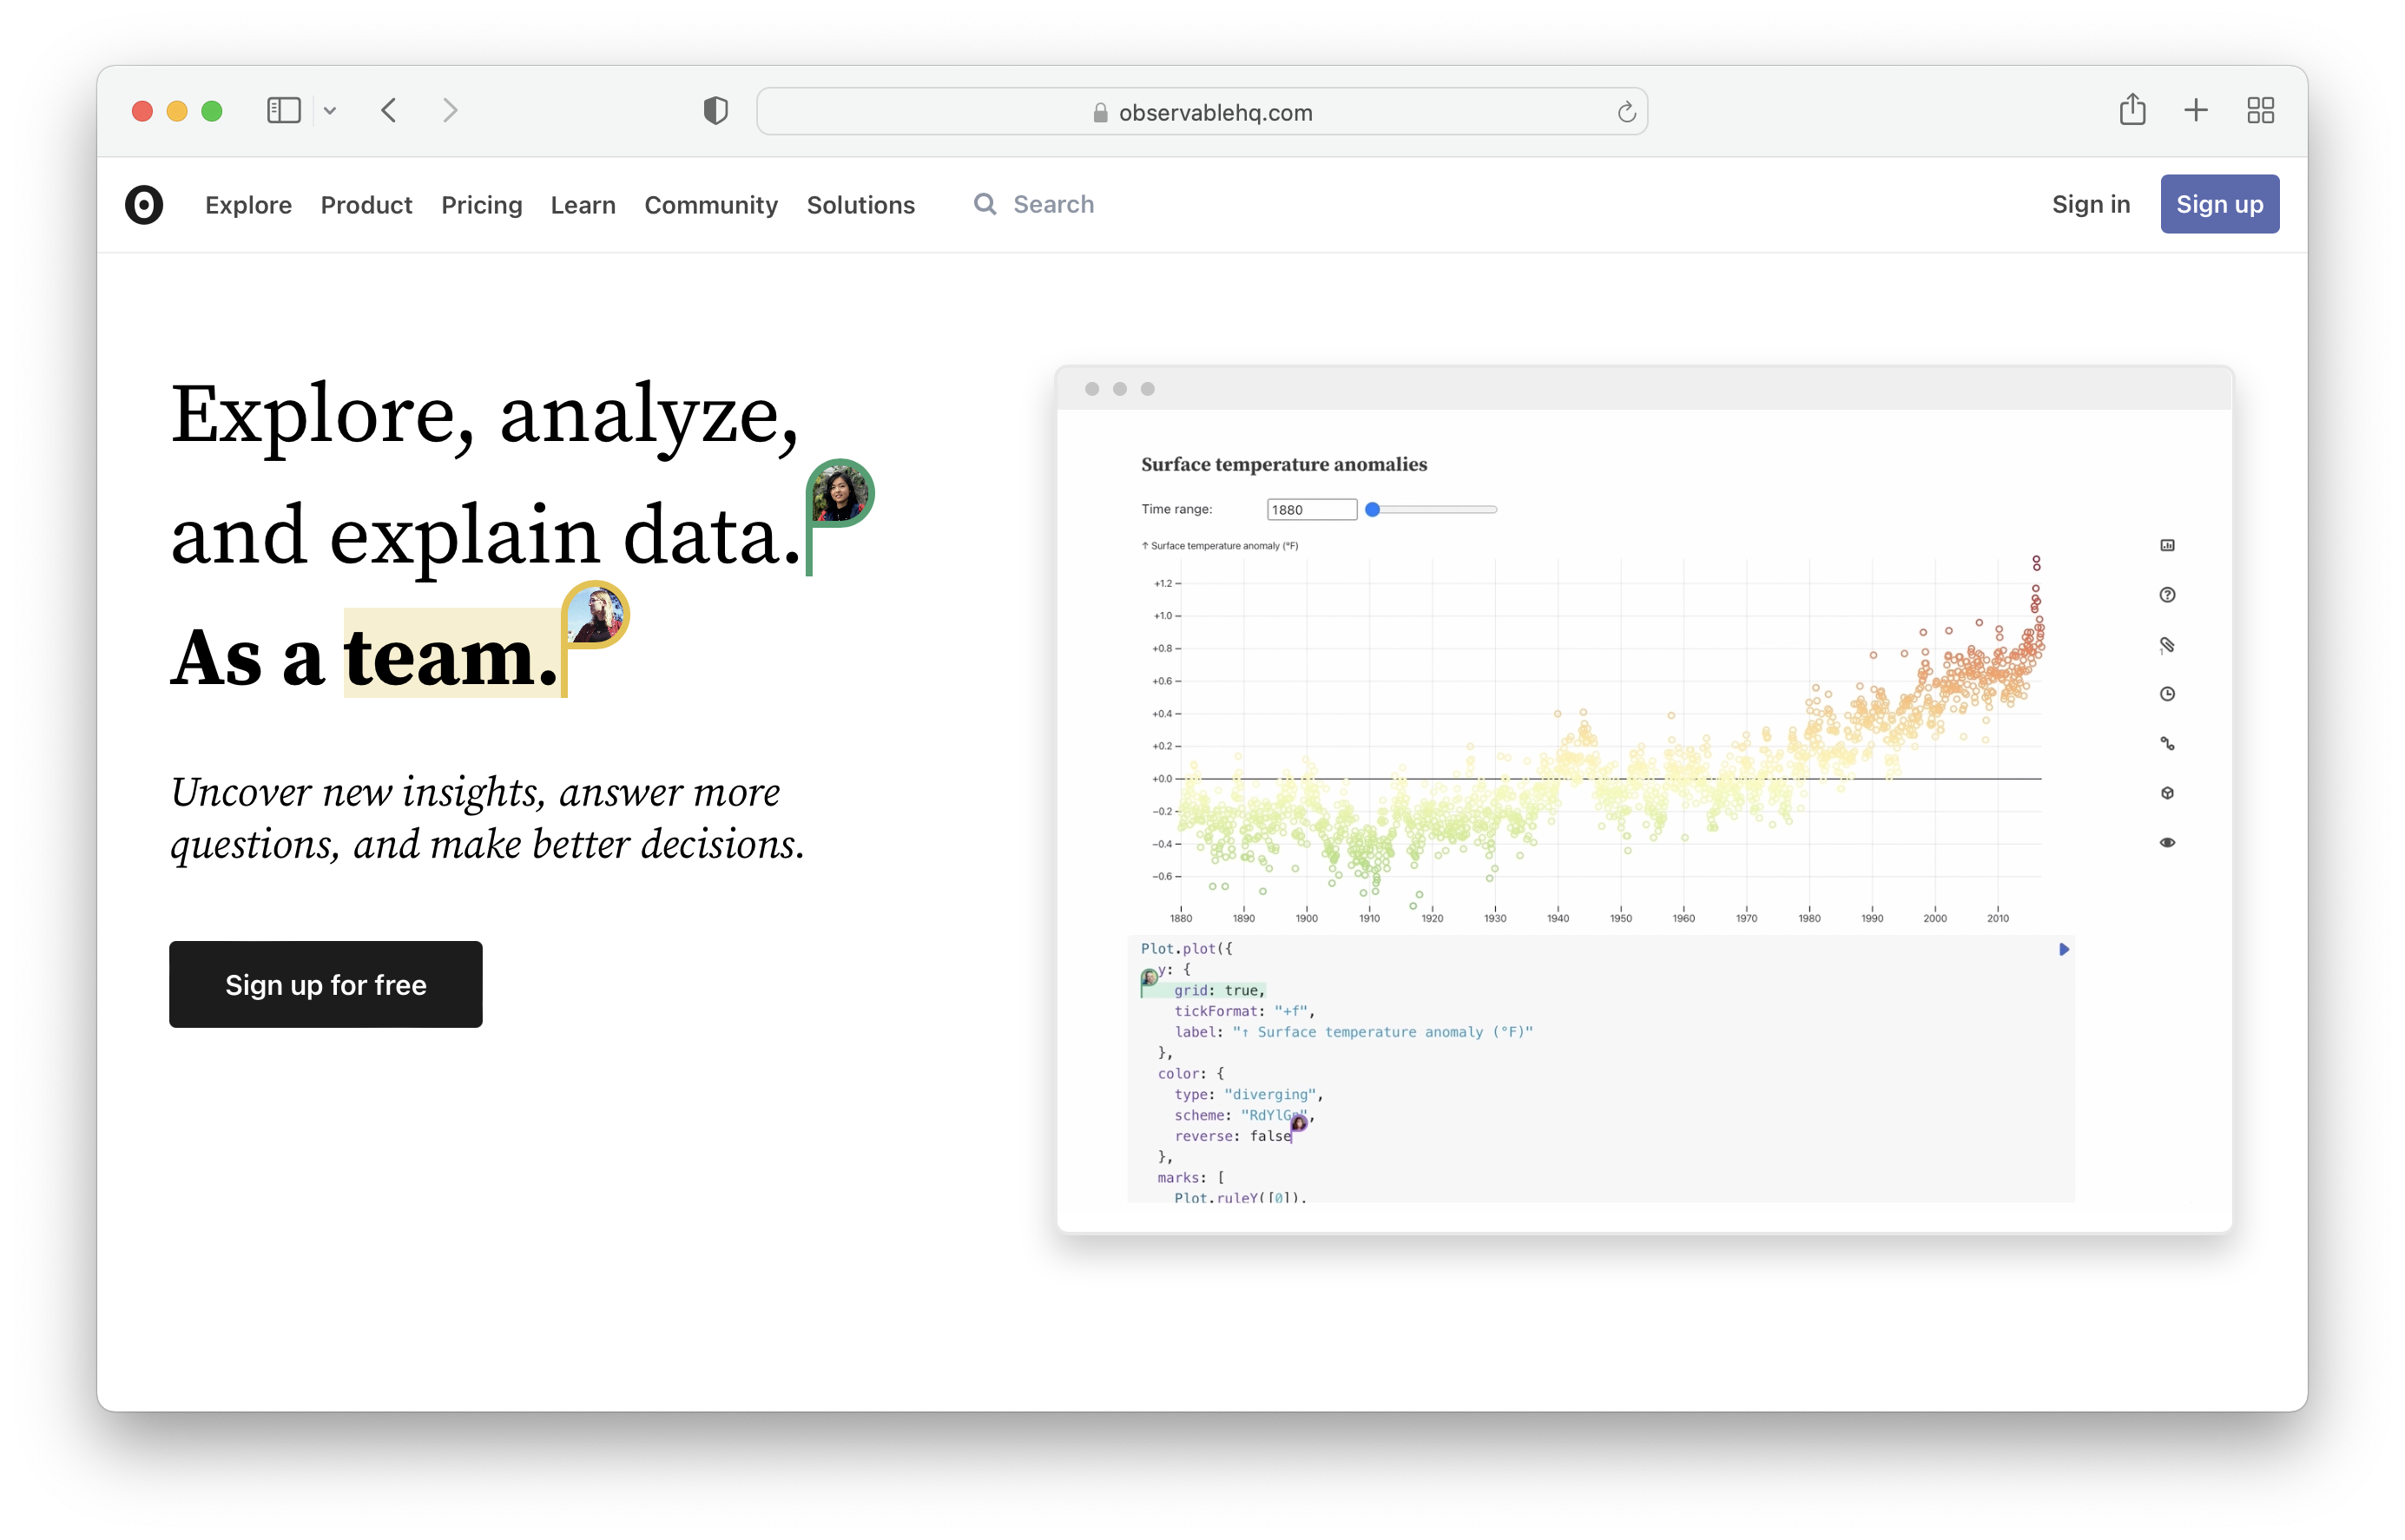Run the cell with blue play arrow
Image resolution: width=2405 pixels, height=1540 pixels.
(x=2063, y=949)
